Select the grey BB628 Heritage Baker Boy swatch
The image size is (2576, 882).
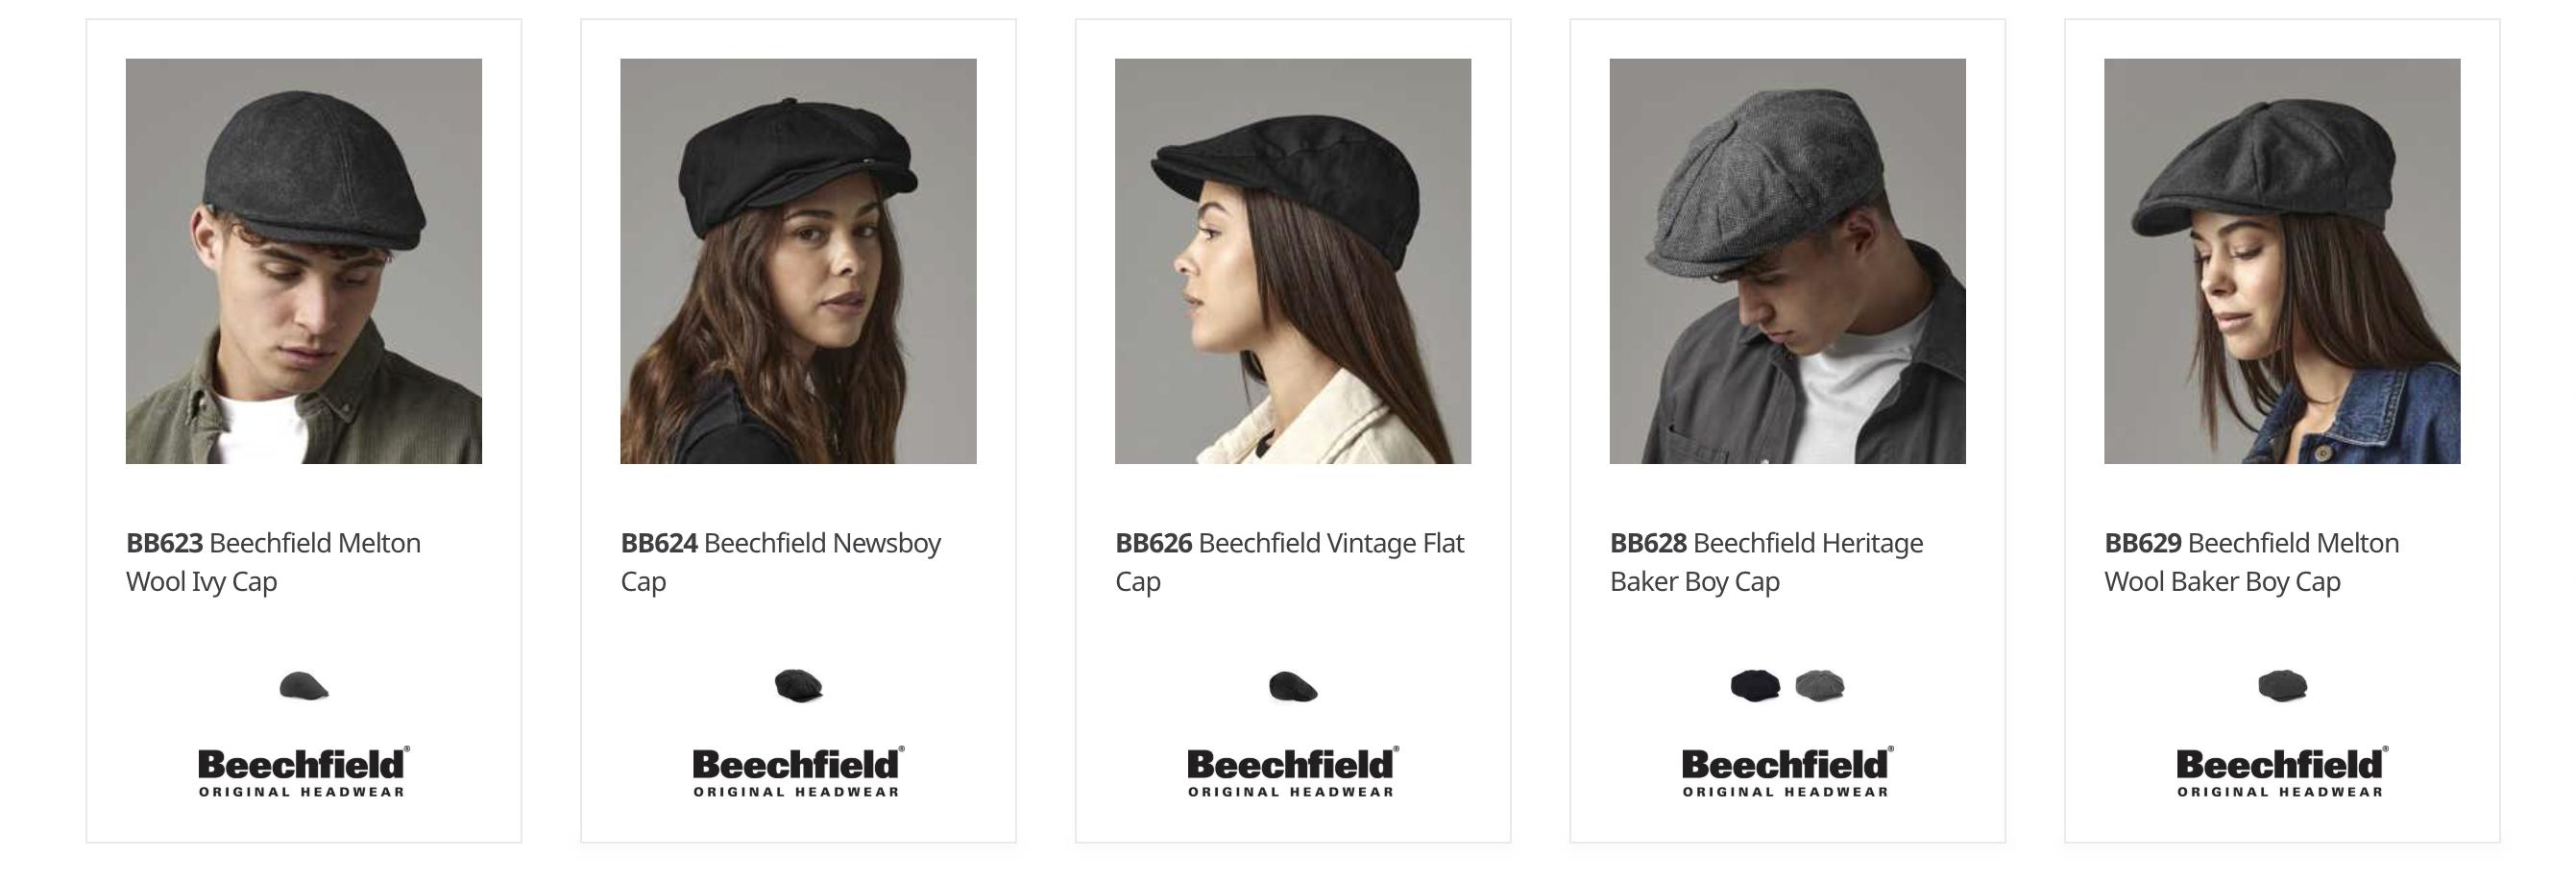tap(1820, 686)
